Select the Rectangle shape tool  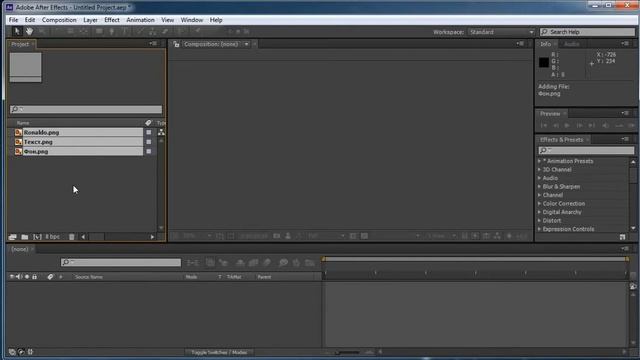click(x=99, y=31)
